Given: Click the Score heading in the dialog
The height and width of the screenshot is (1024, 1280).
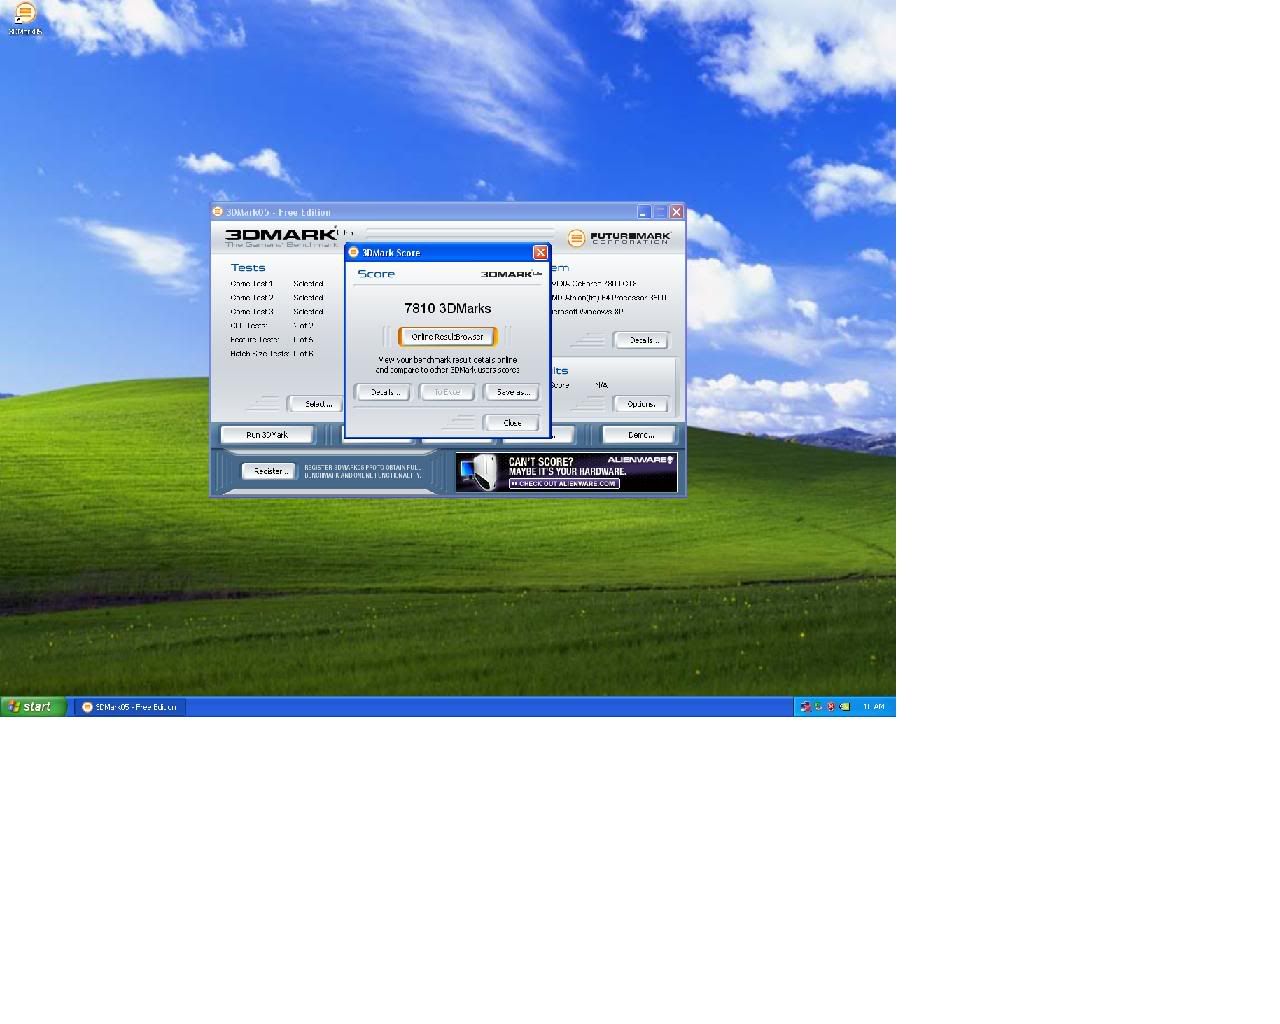Looking at the screenshot, I should click(x=376, y=274).
